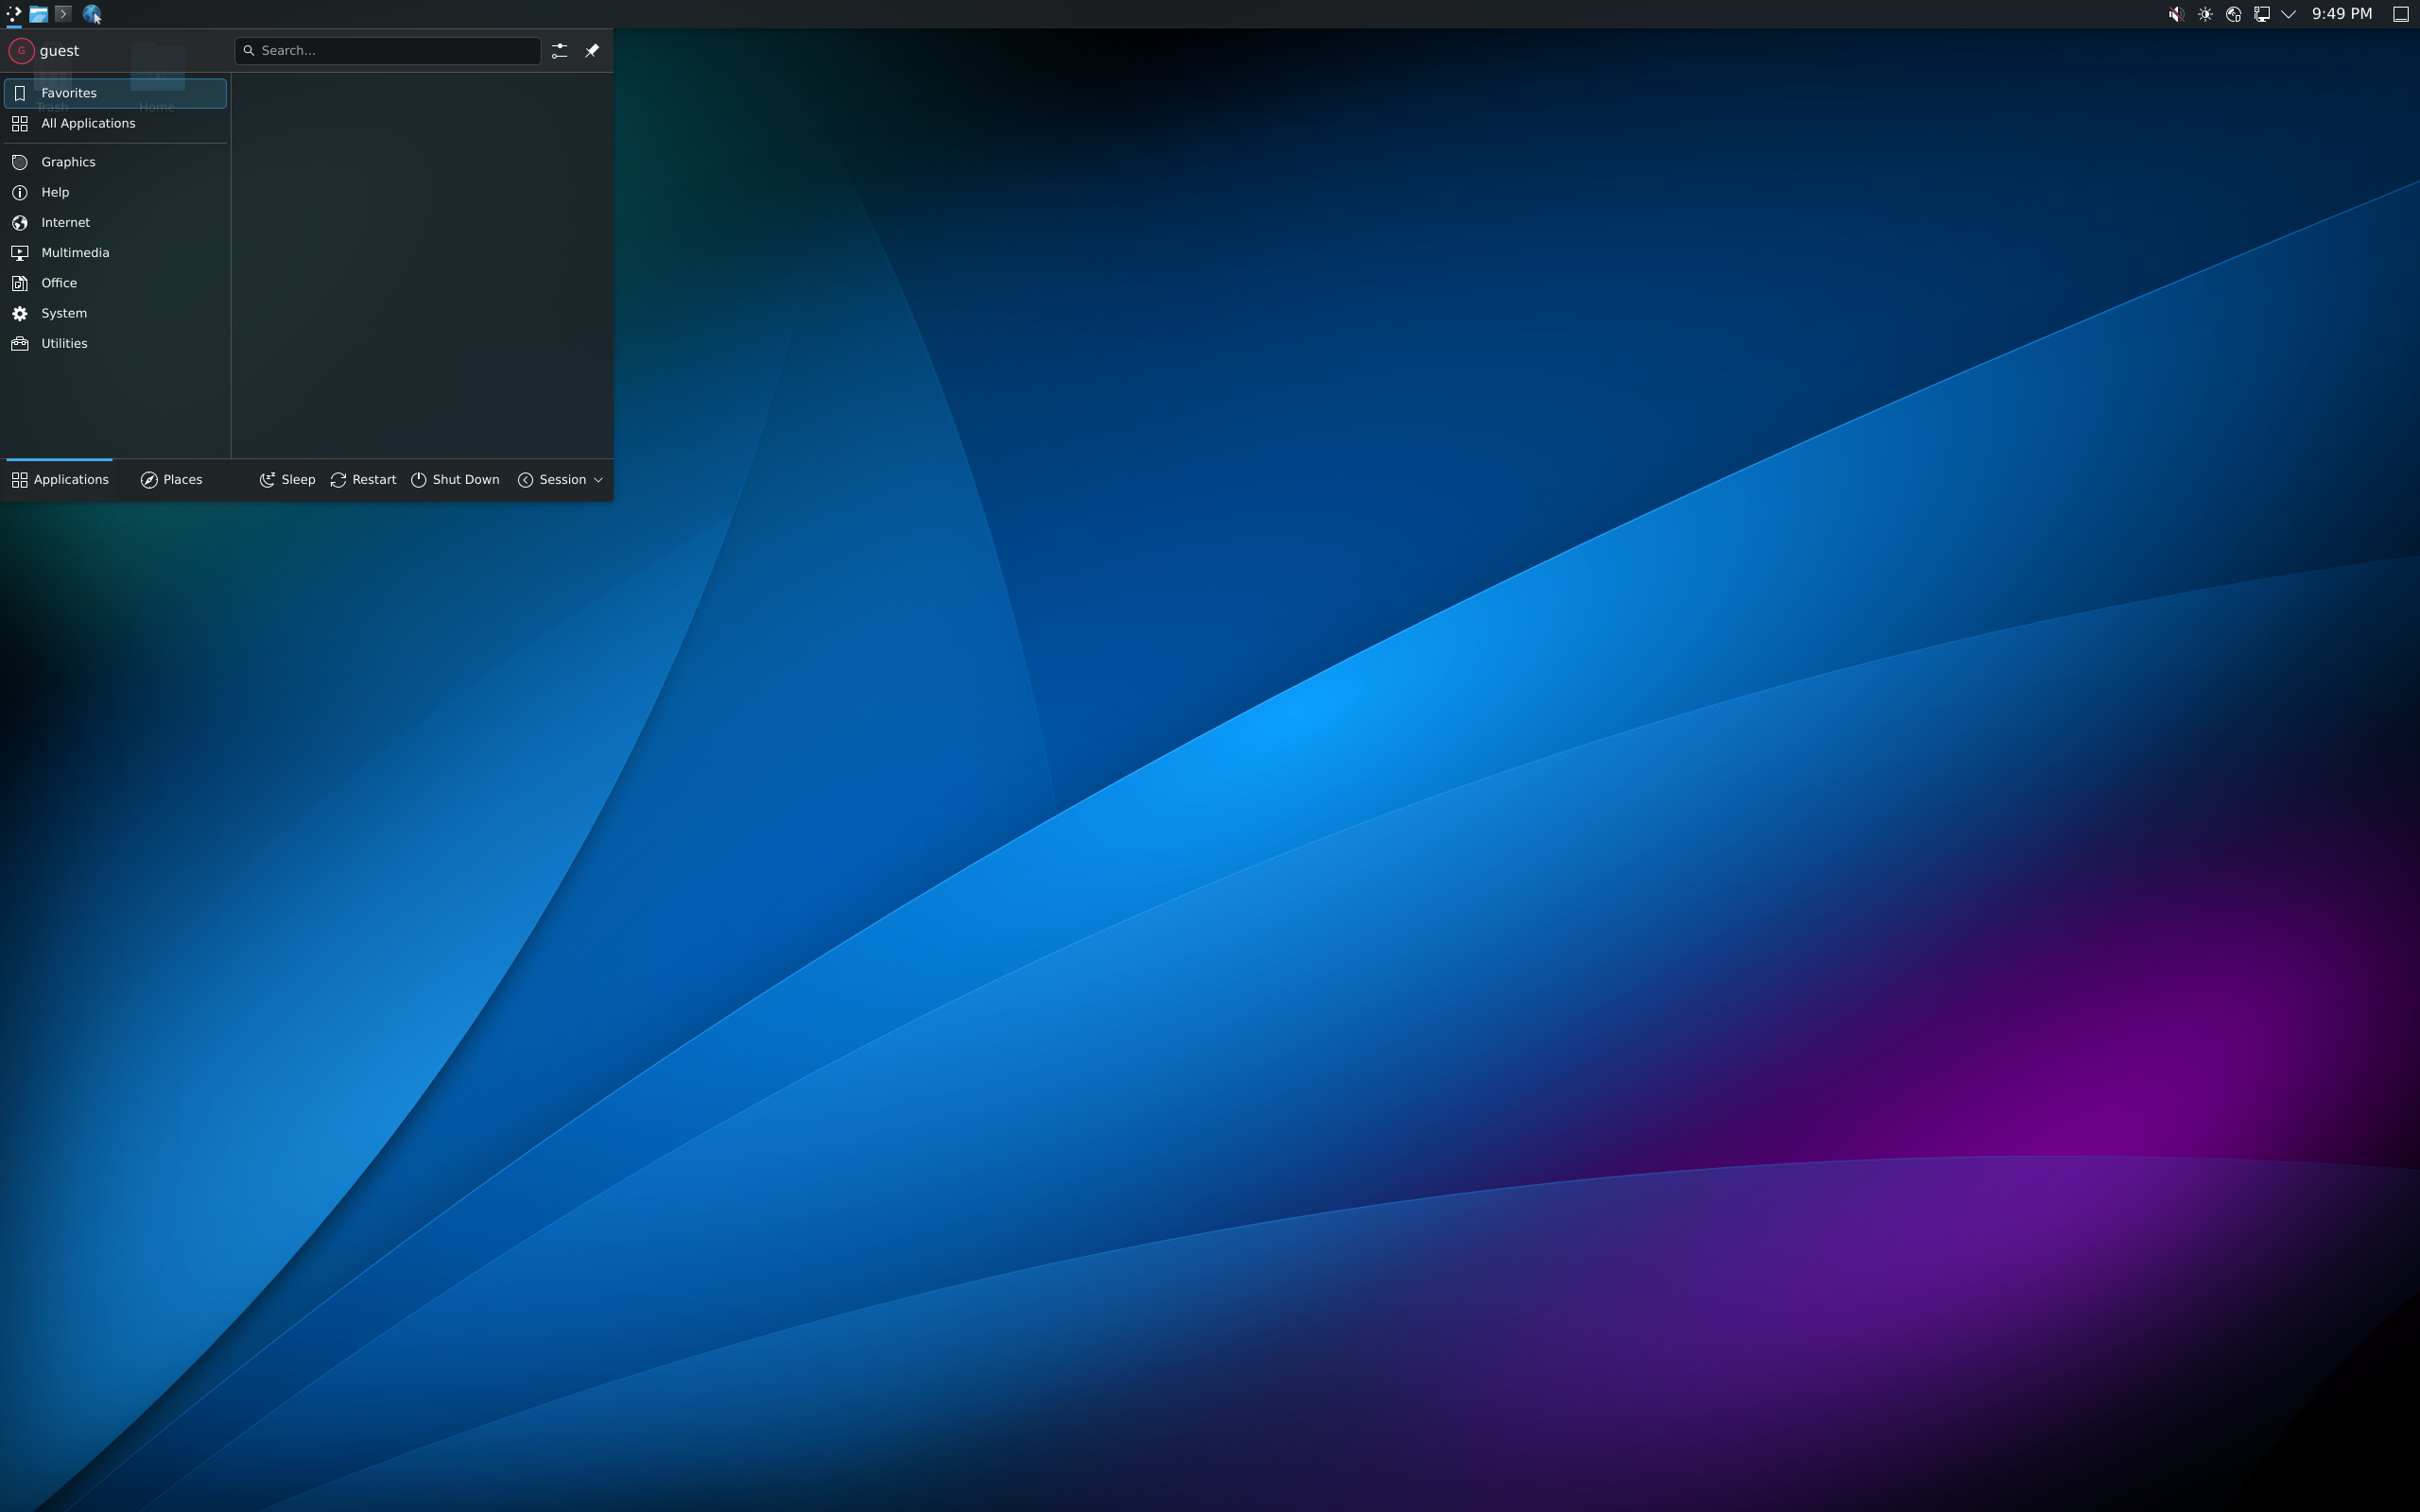The image size is (2420, 1512).
Task: Click the guest user avatar
Action: click(x=21, y=51)
